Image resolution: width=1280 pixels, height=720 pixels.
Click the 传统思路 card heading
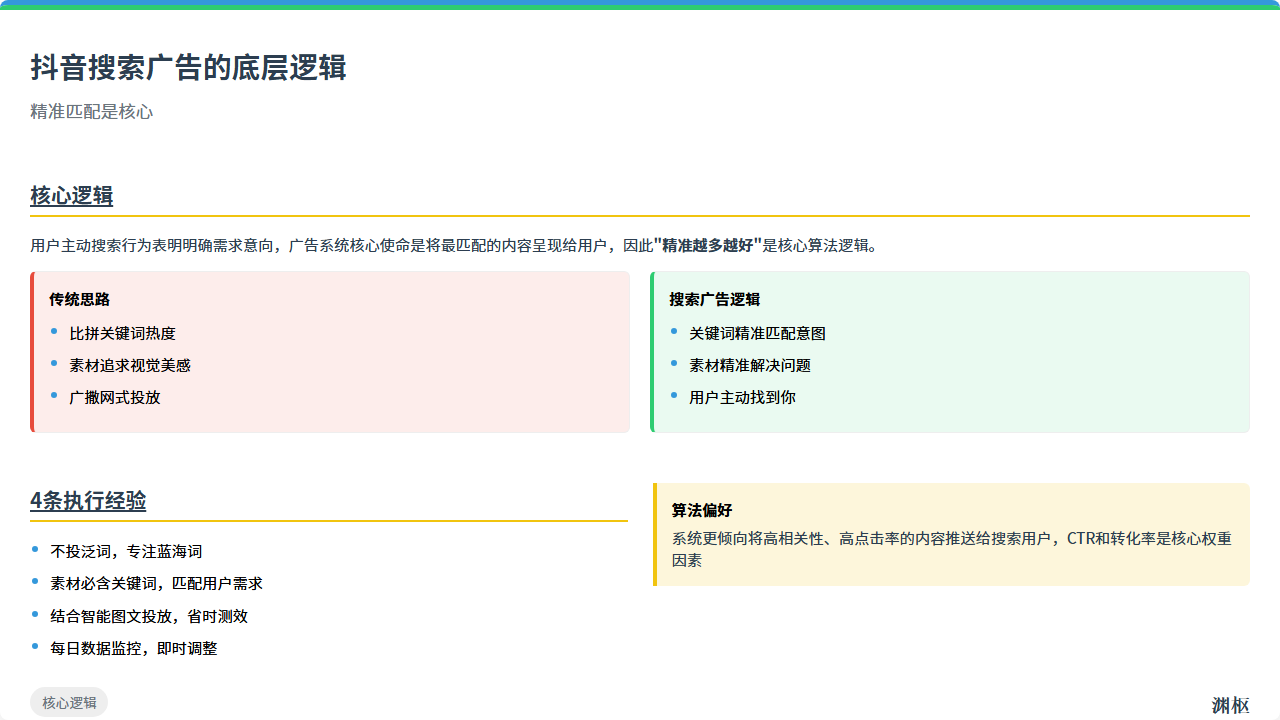[x=79, y=299]
